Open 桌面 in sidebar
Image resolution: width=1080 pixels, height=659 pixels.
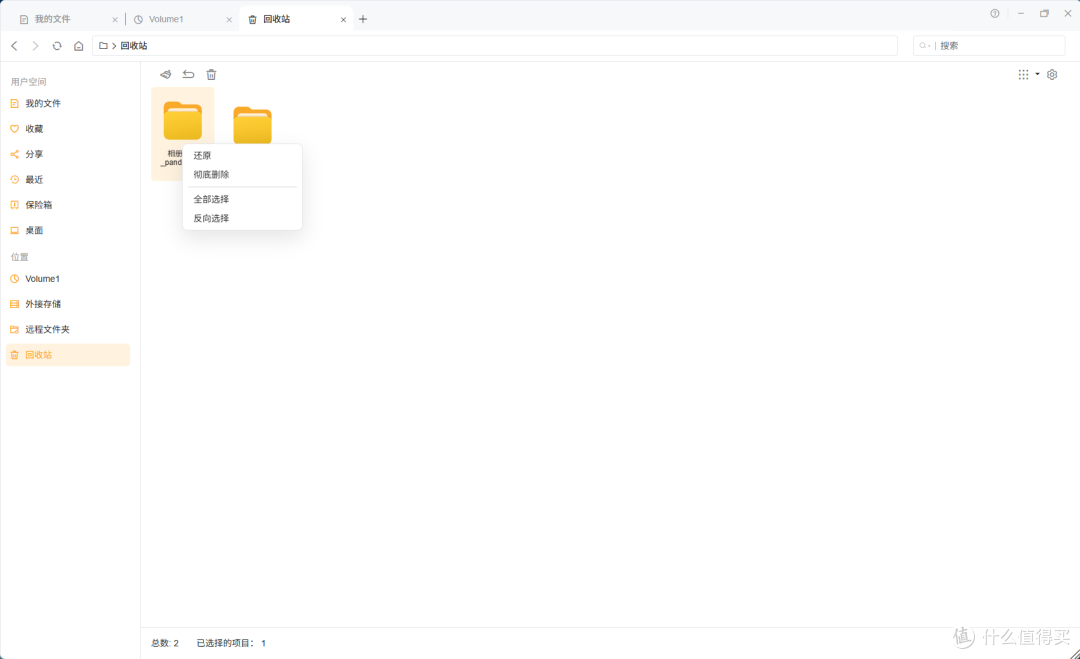[x=68, y=231]
